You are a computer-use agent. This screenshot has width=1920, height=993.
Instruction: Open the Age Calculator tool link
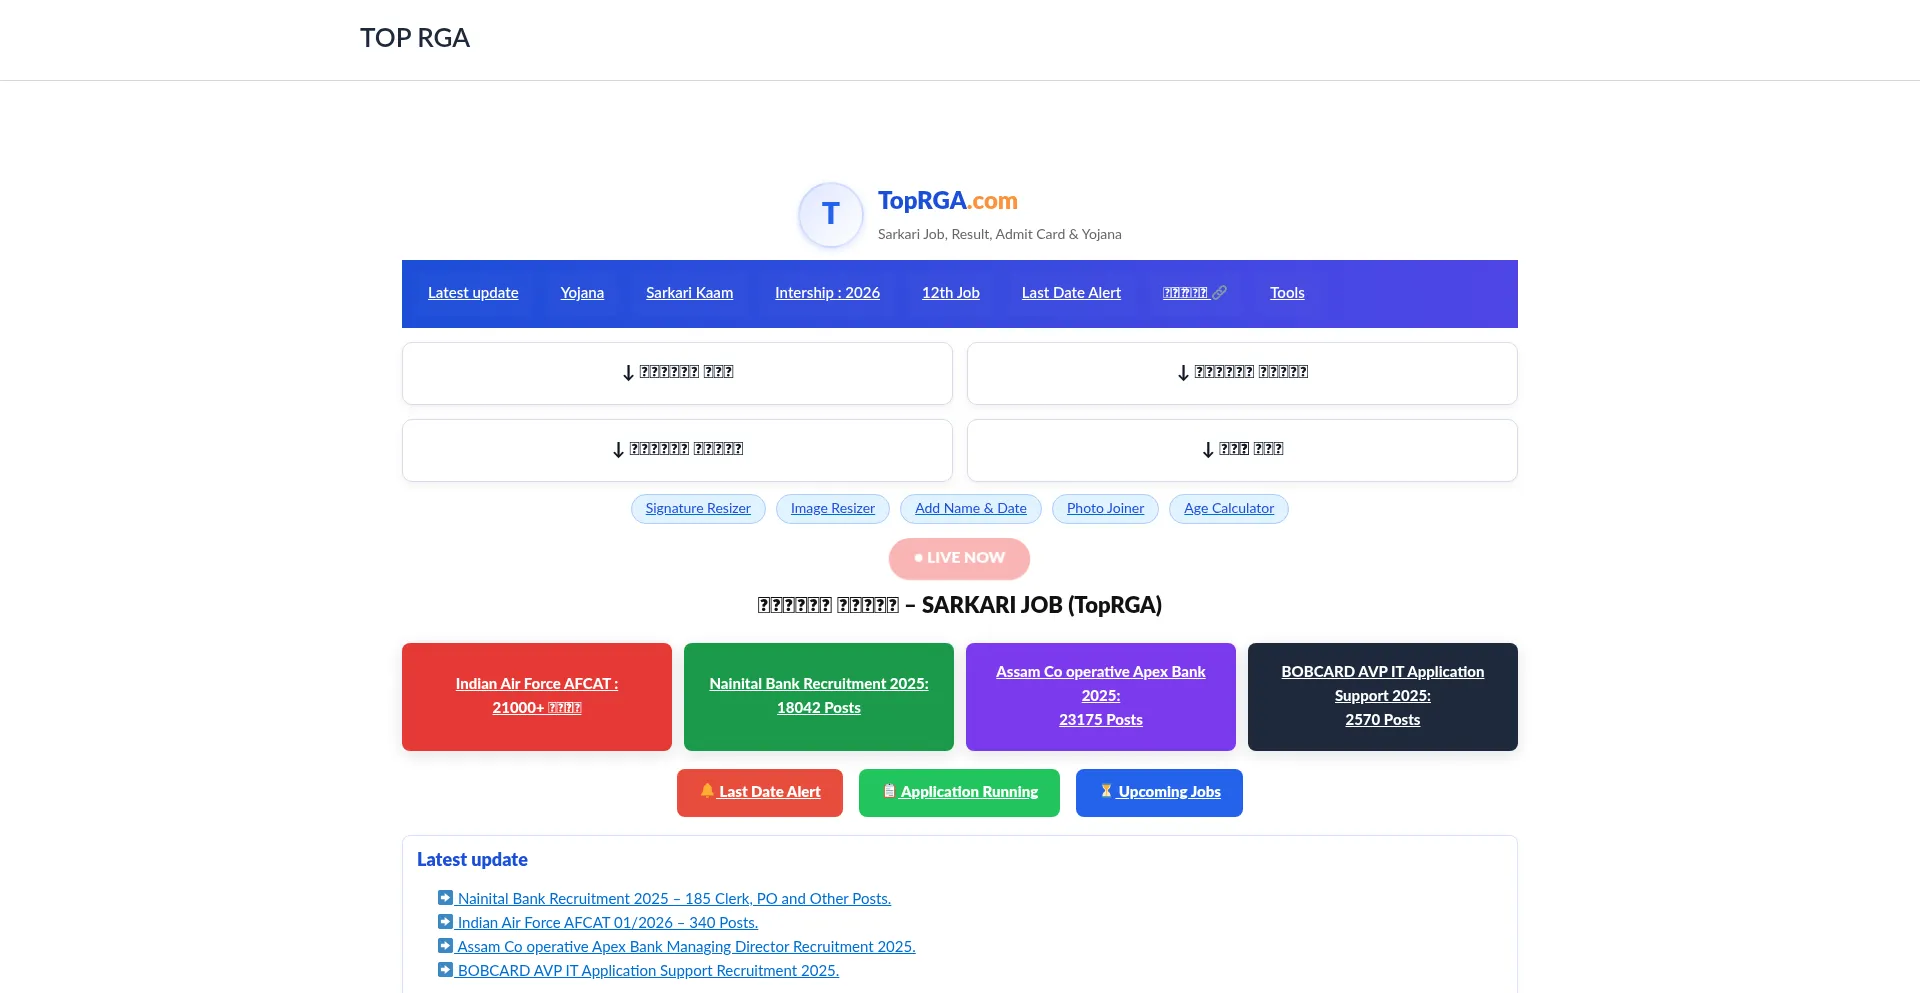(x=1228, y=508)
